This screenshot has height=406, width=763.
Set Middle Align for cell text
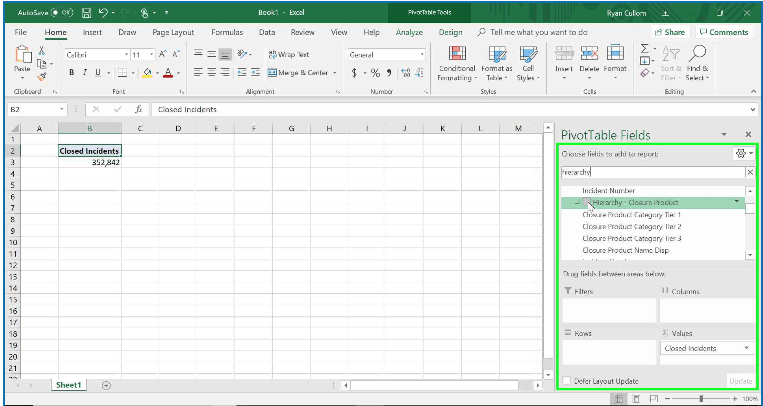212,54
